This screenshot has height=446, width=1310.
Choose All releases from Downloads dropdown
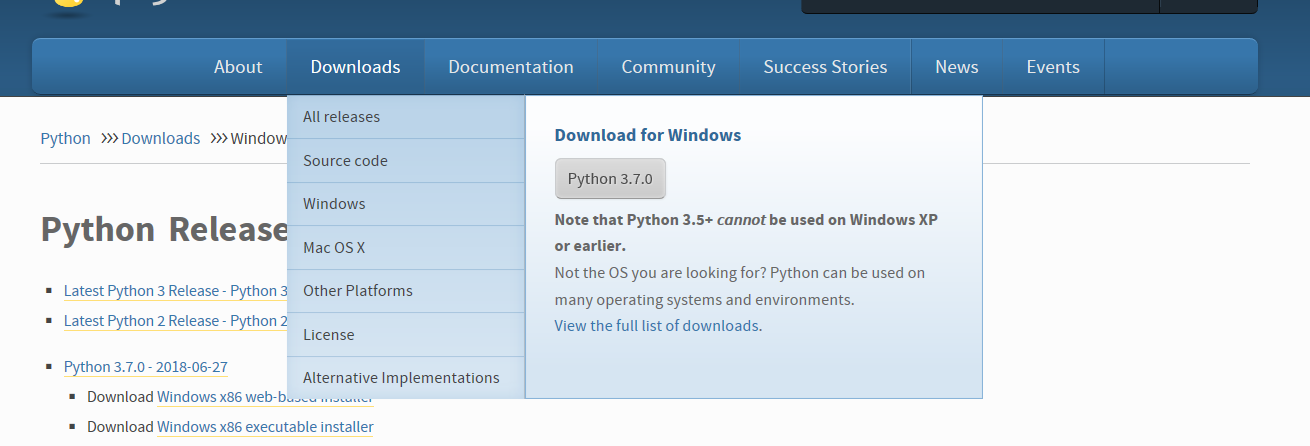(x=341, y=117)
